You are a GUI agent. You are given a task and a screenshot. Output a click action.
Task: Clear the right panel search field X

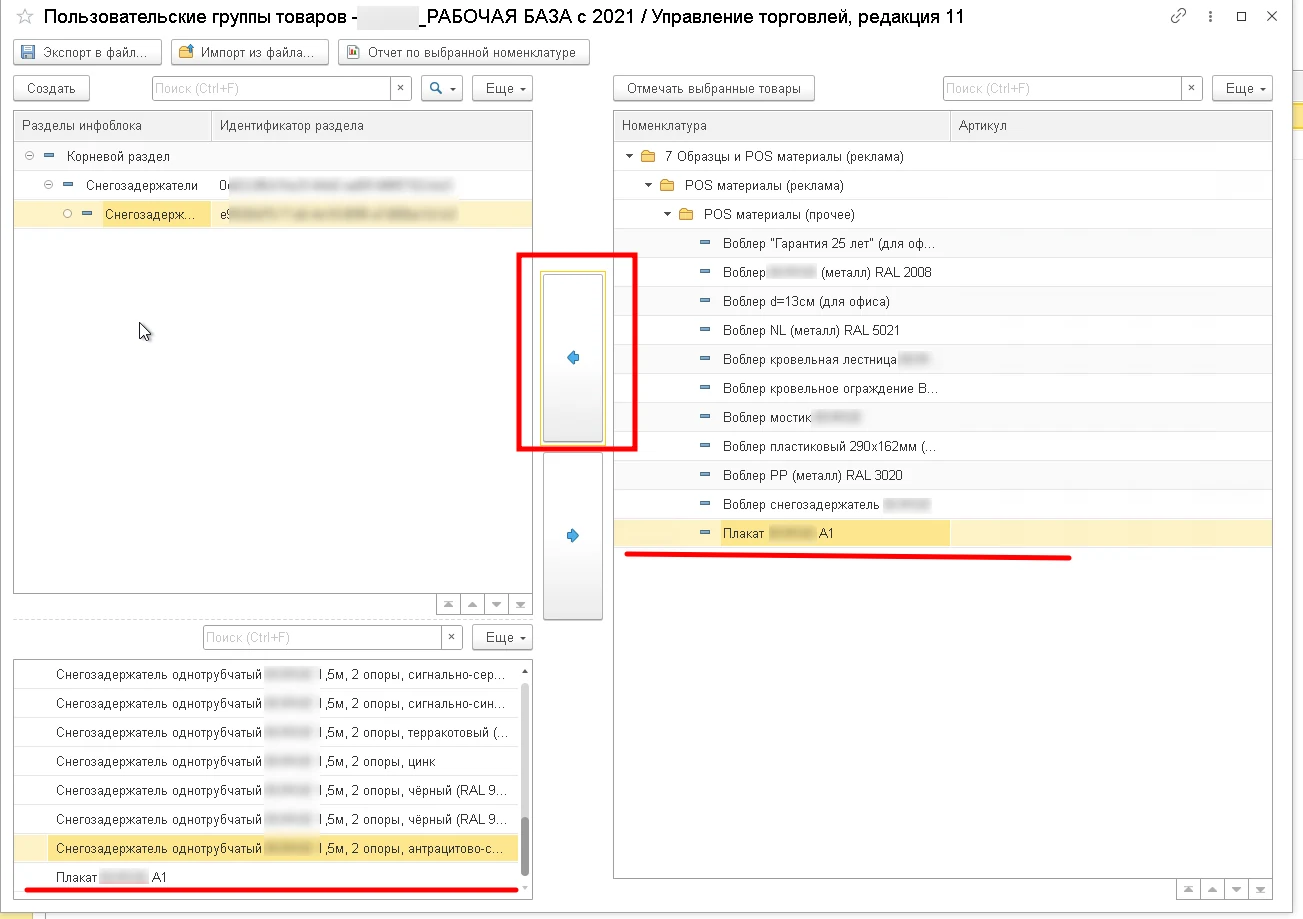point(1192,88)
